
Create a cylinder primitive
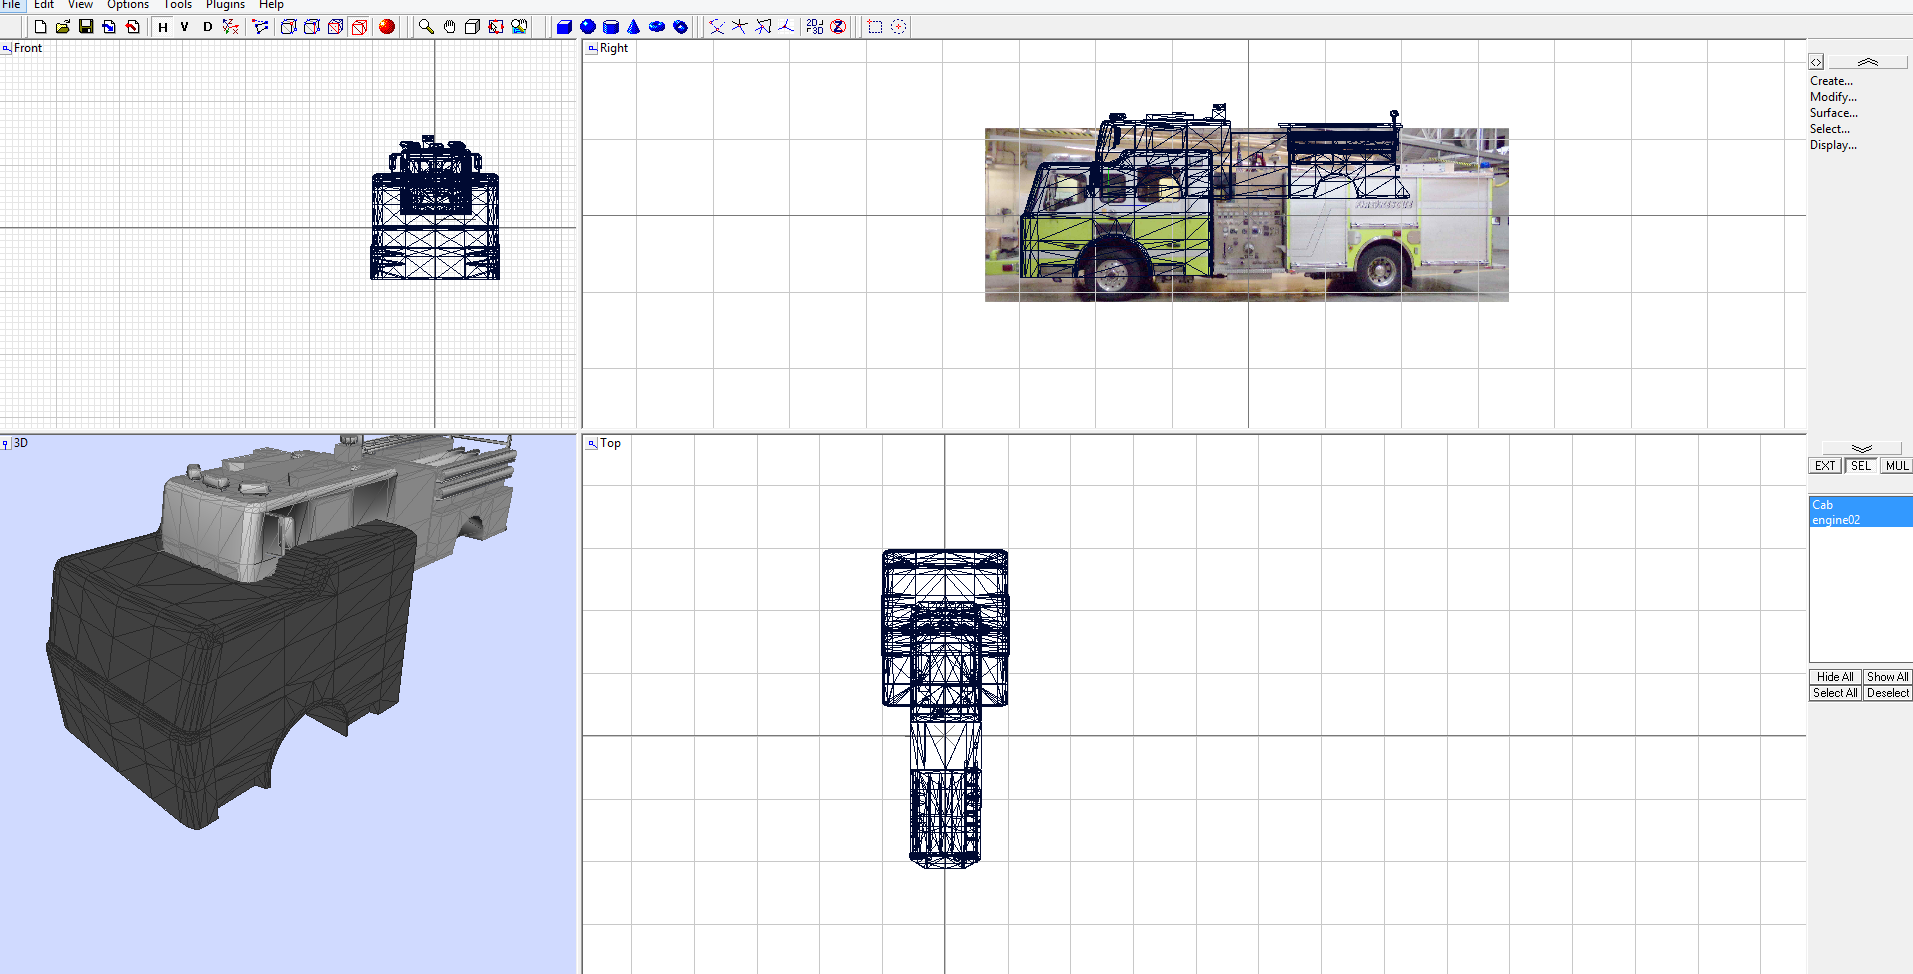pyautogui.click(x=610, y=27)
